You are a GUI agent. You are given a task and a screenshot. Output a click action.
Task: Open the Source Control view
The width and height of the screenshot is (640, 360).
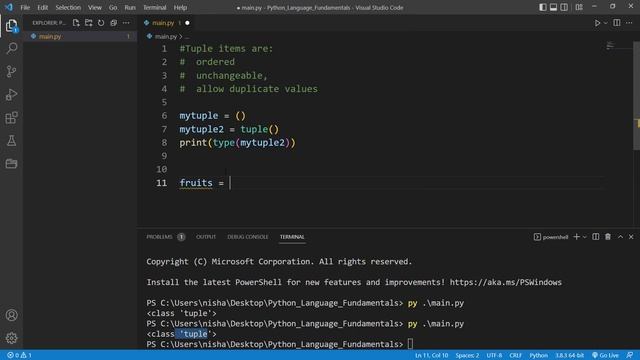coord(11,71)
